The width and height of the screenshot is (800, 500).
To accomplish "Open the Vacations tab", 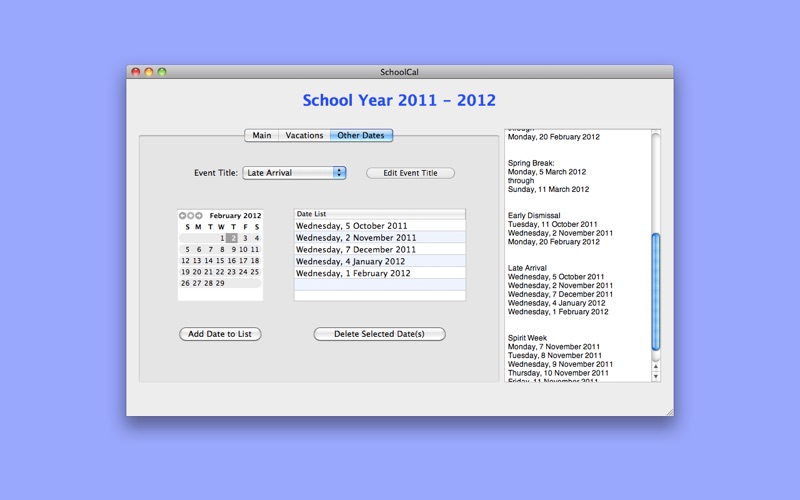I will click(304, 135).
